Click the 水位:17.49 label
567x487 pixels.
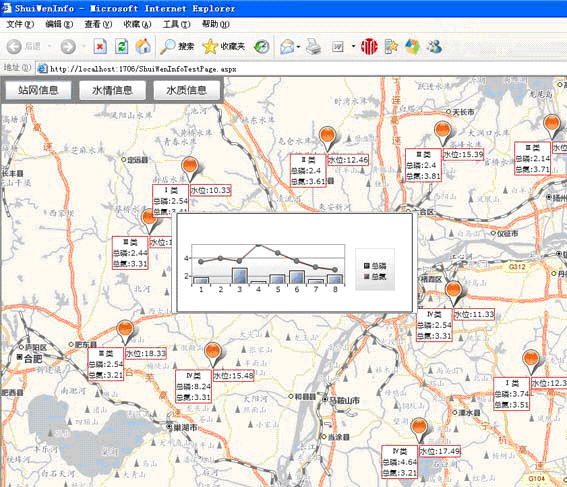[x=440, y=451]
